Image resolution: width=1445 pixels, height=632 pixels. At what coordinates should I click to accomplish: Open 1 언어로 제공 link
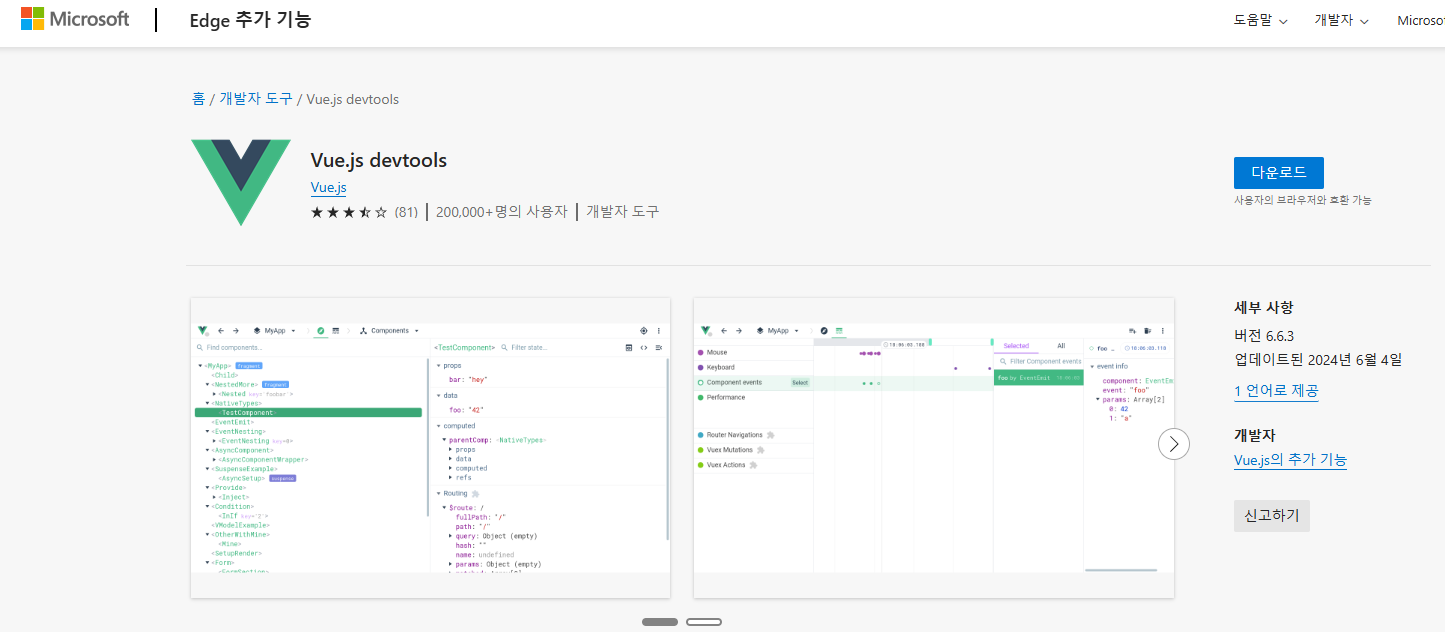1276,391
